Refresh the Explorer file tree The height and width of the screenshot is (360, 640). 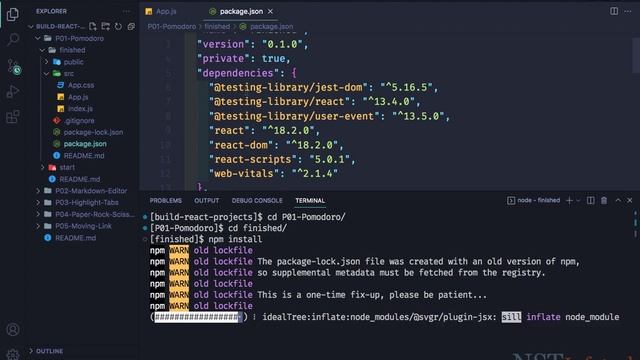coord(118,27)
